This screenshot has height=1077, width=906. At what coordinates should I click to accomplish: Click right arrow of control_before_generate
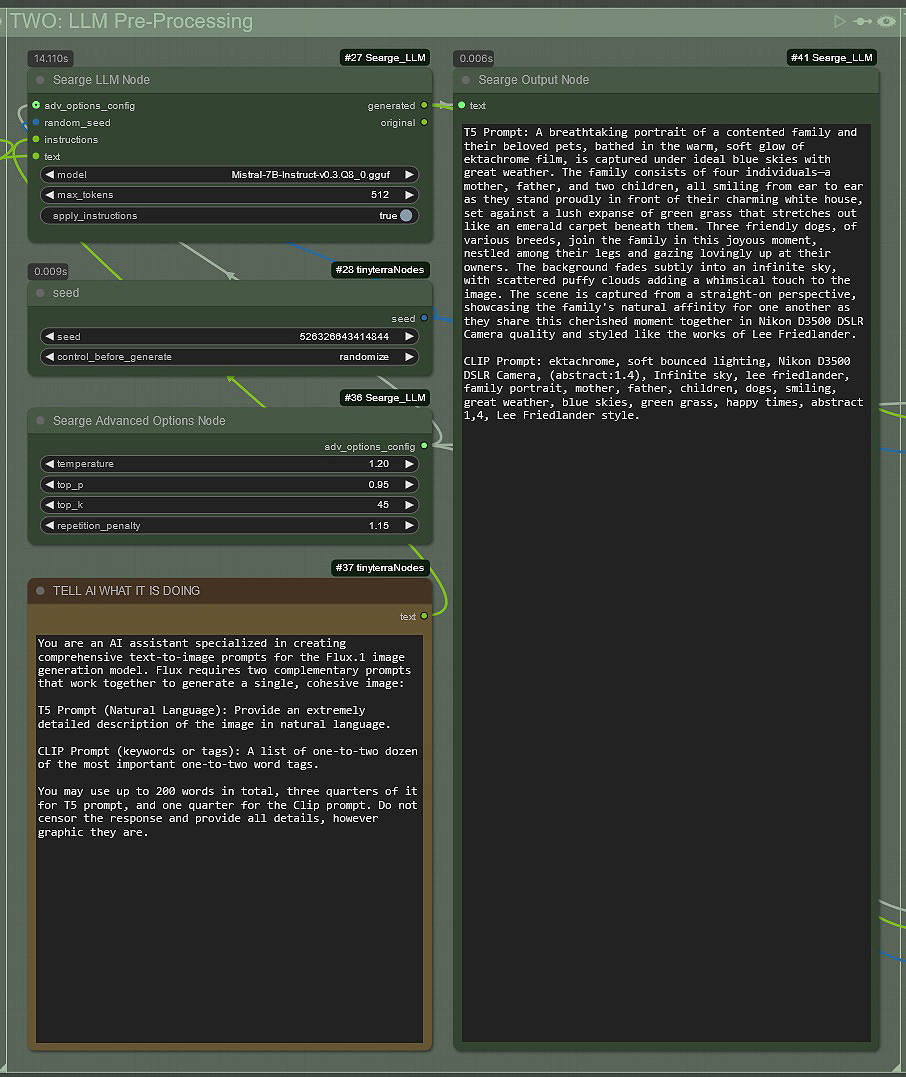[409, 357]
